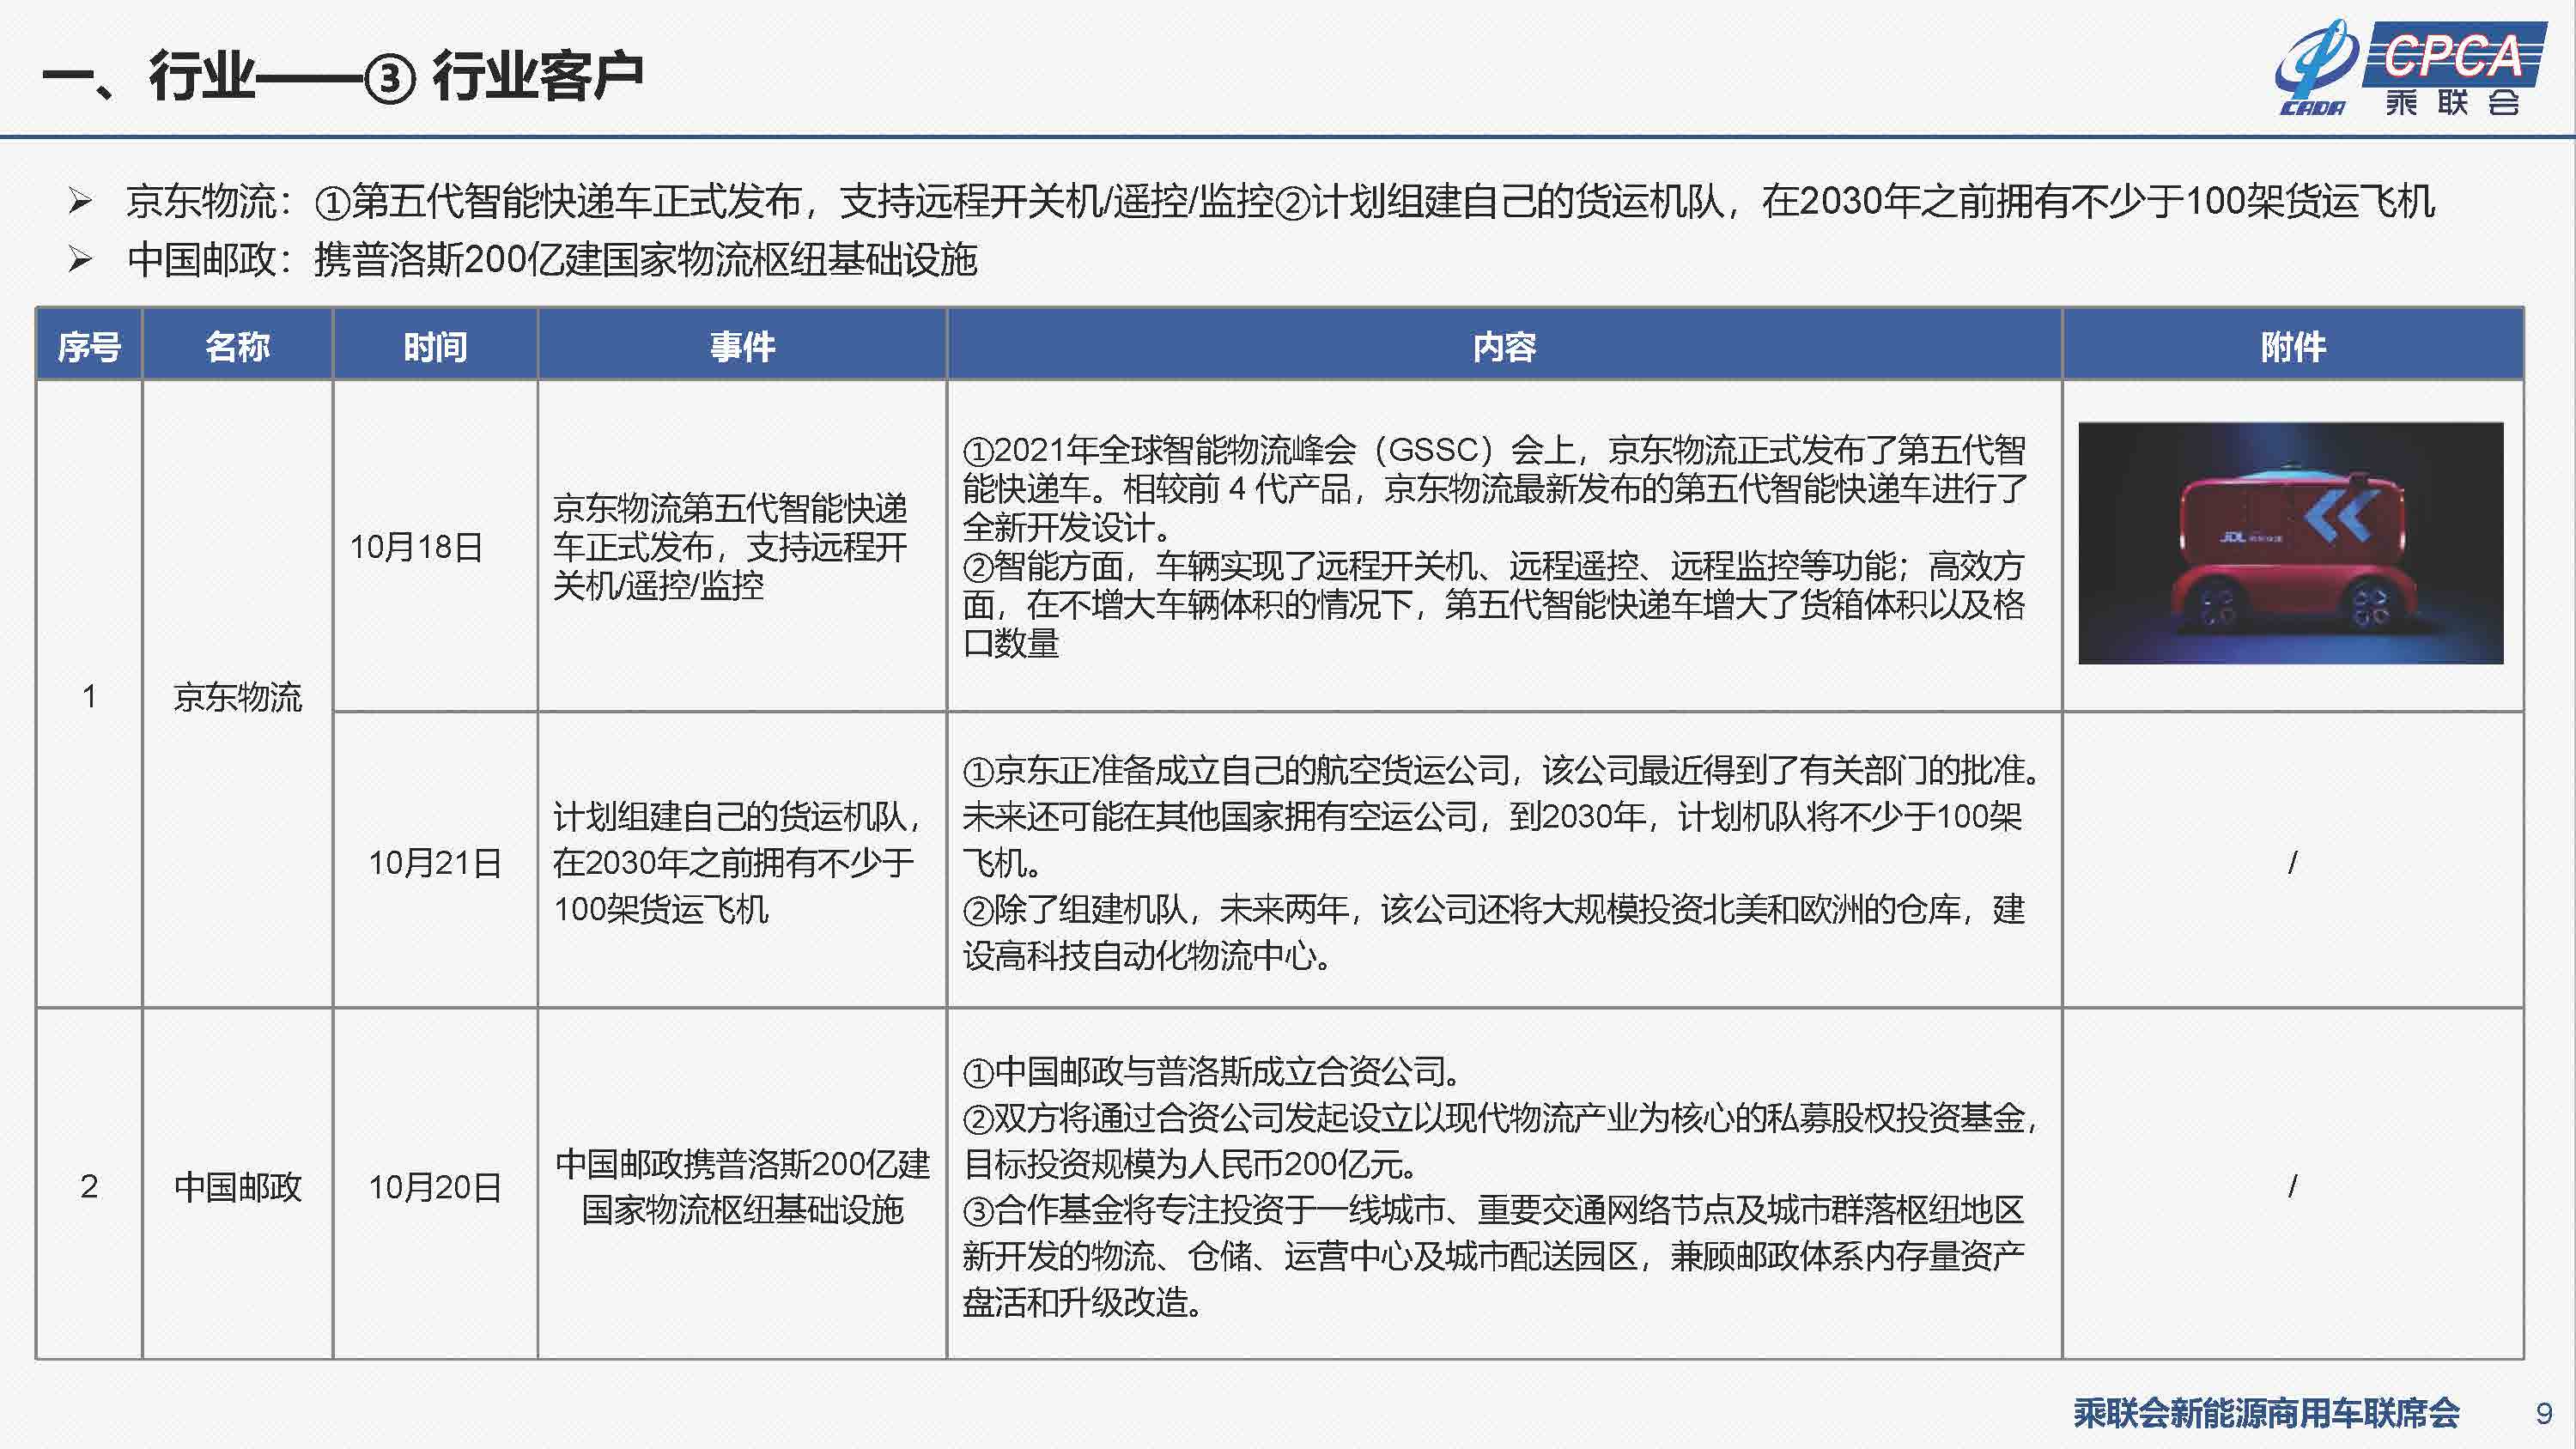Image resolution: width=2576 pixels, height=1449 pixels.
Task: Select row number 1 cell
Action: pyautogui.click(x=89, y=695)
